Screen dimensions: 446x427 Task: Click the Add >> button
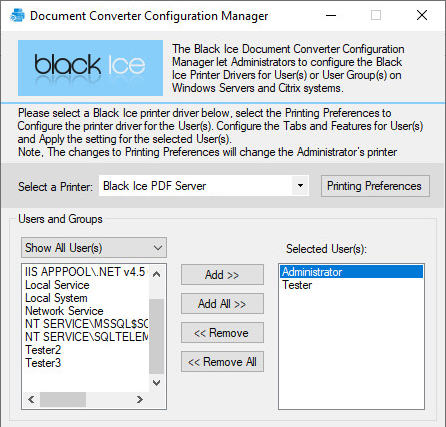(x=222, y=275)
